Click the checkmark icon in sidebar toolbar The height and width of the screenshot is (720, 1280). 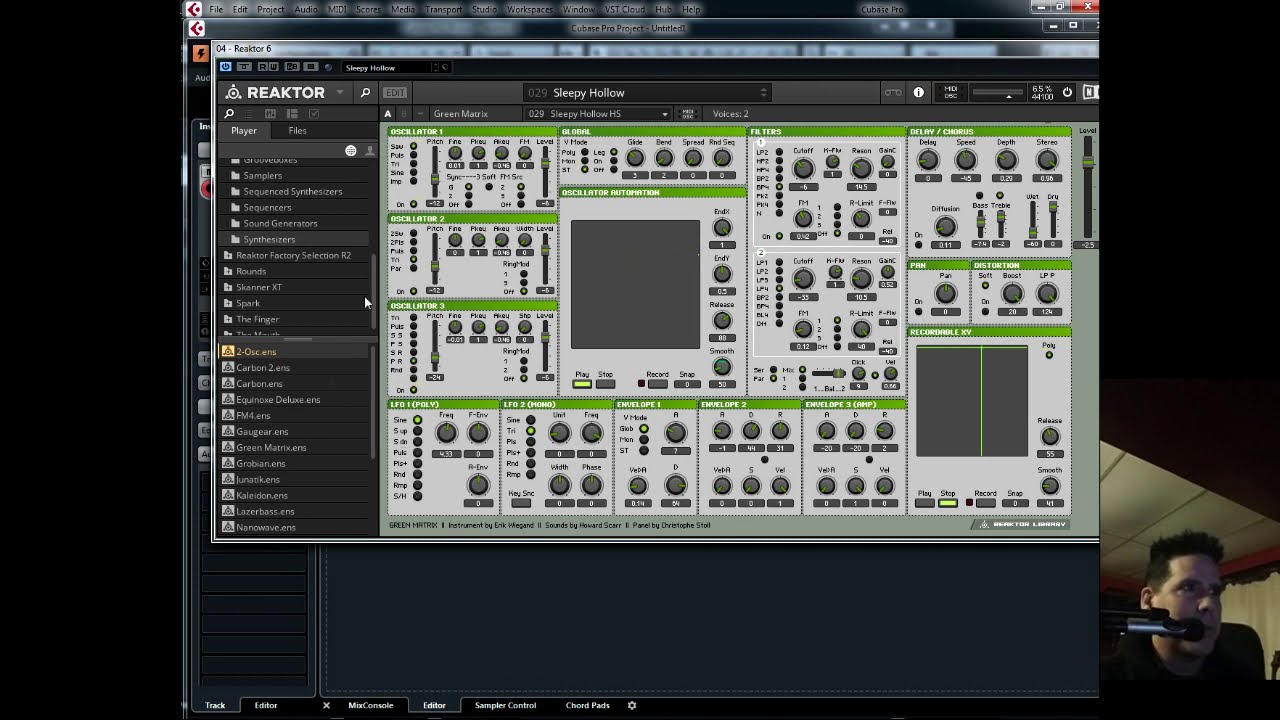pyautogui.click(x=314, y=114)
